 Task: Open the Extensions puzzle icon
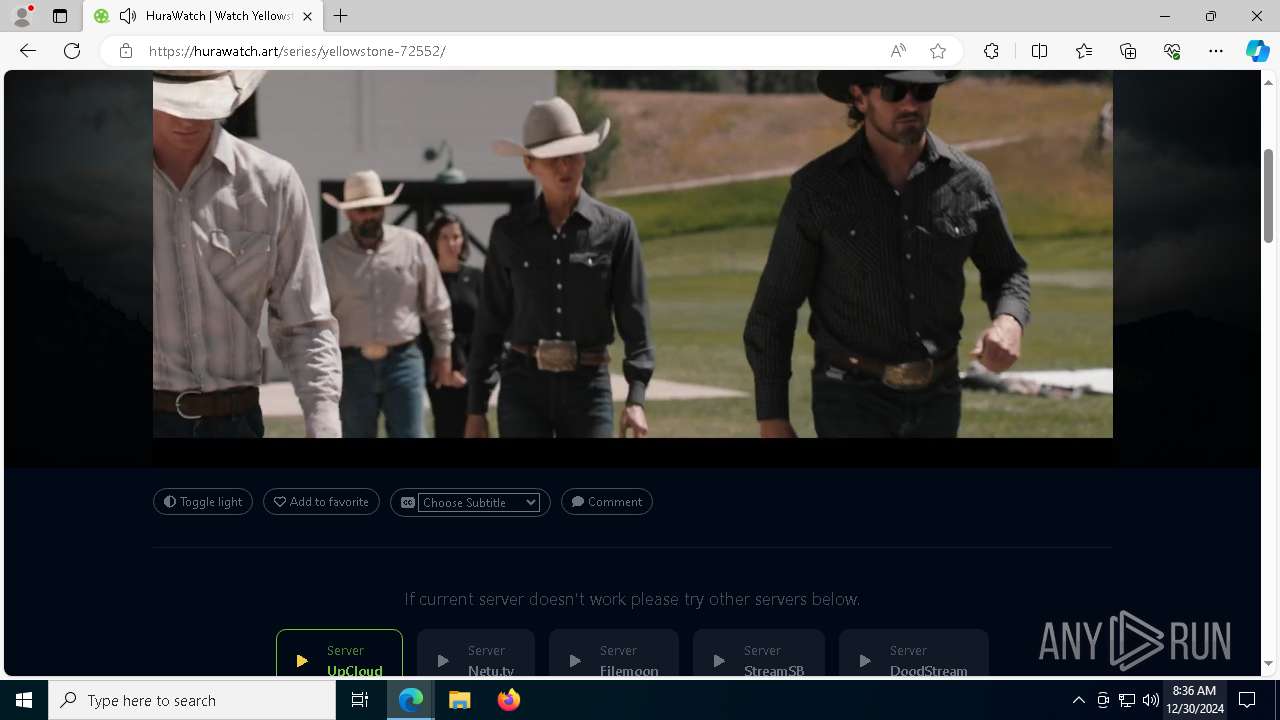coord(991,51)
